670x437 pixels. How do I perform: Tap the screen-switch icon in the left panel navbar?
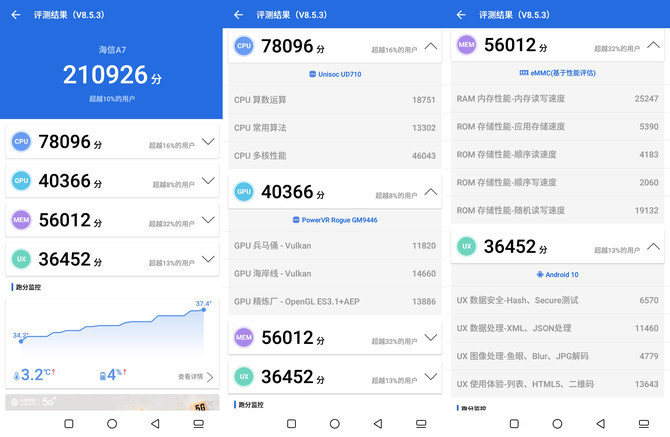[199, 424]
